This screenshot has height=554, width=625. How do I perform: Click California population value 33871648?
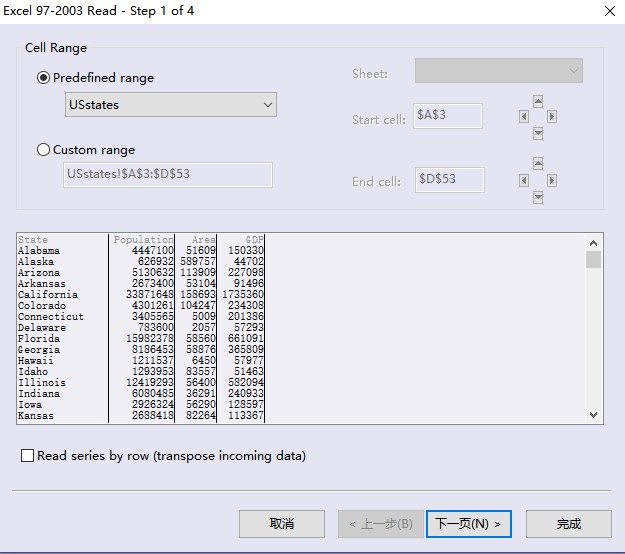pyautogui.click(x=150, y=295)
